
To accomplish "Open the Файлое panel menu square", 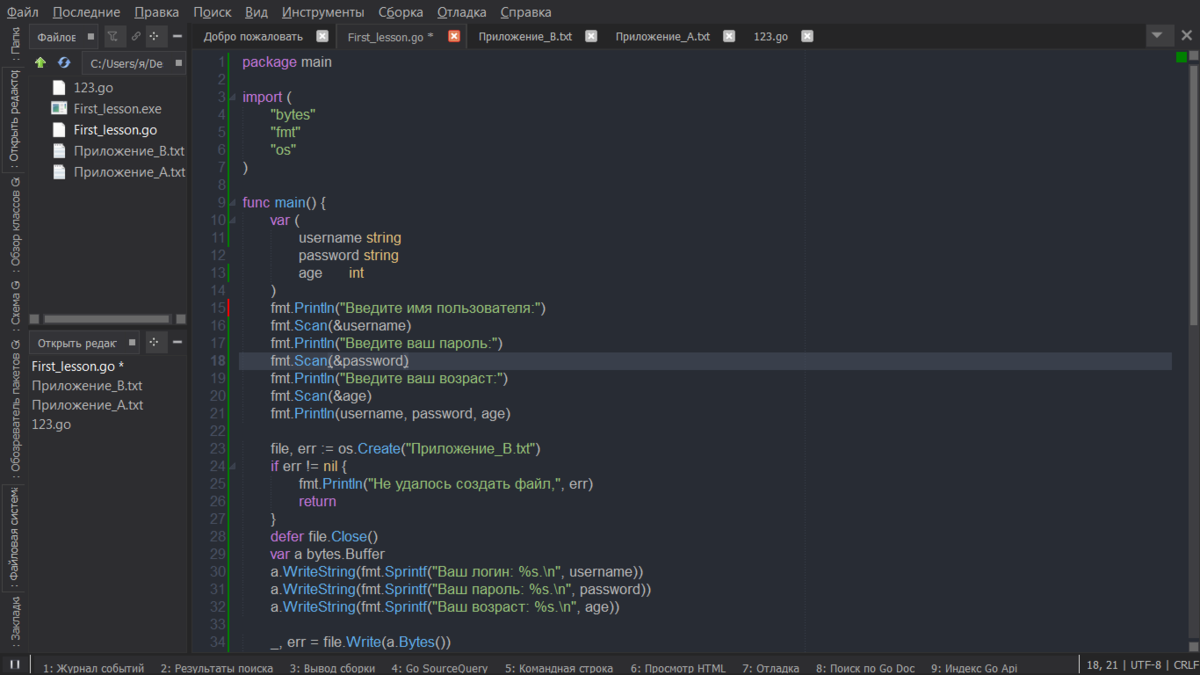I will [91, 36].
